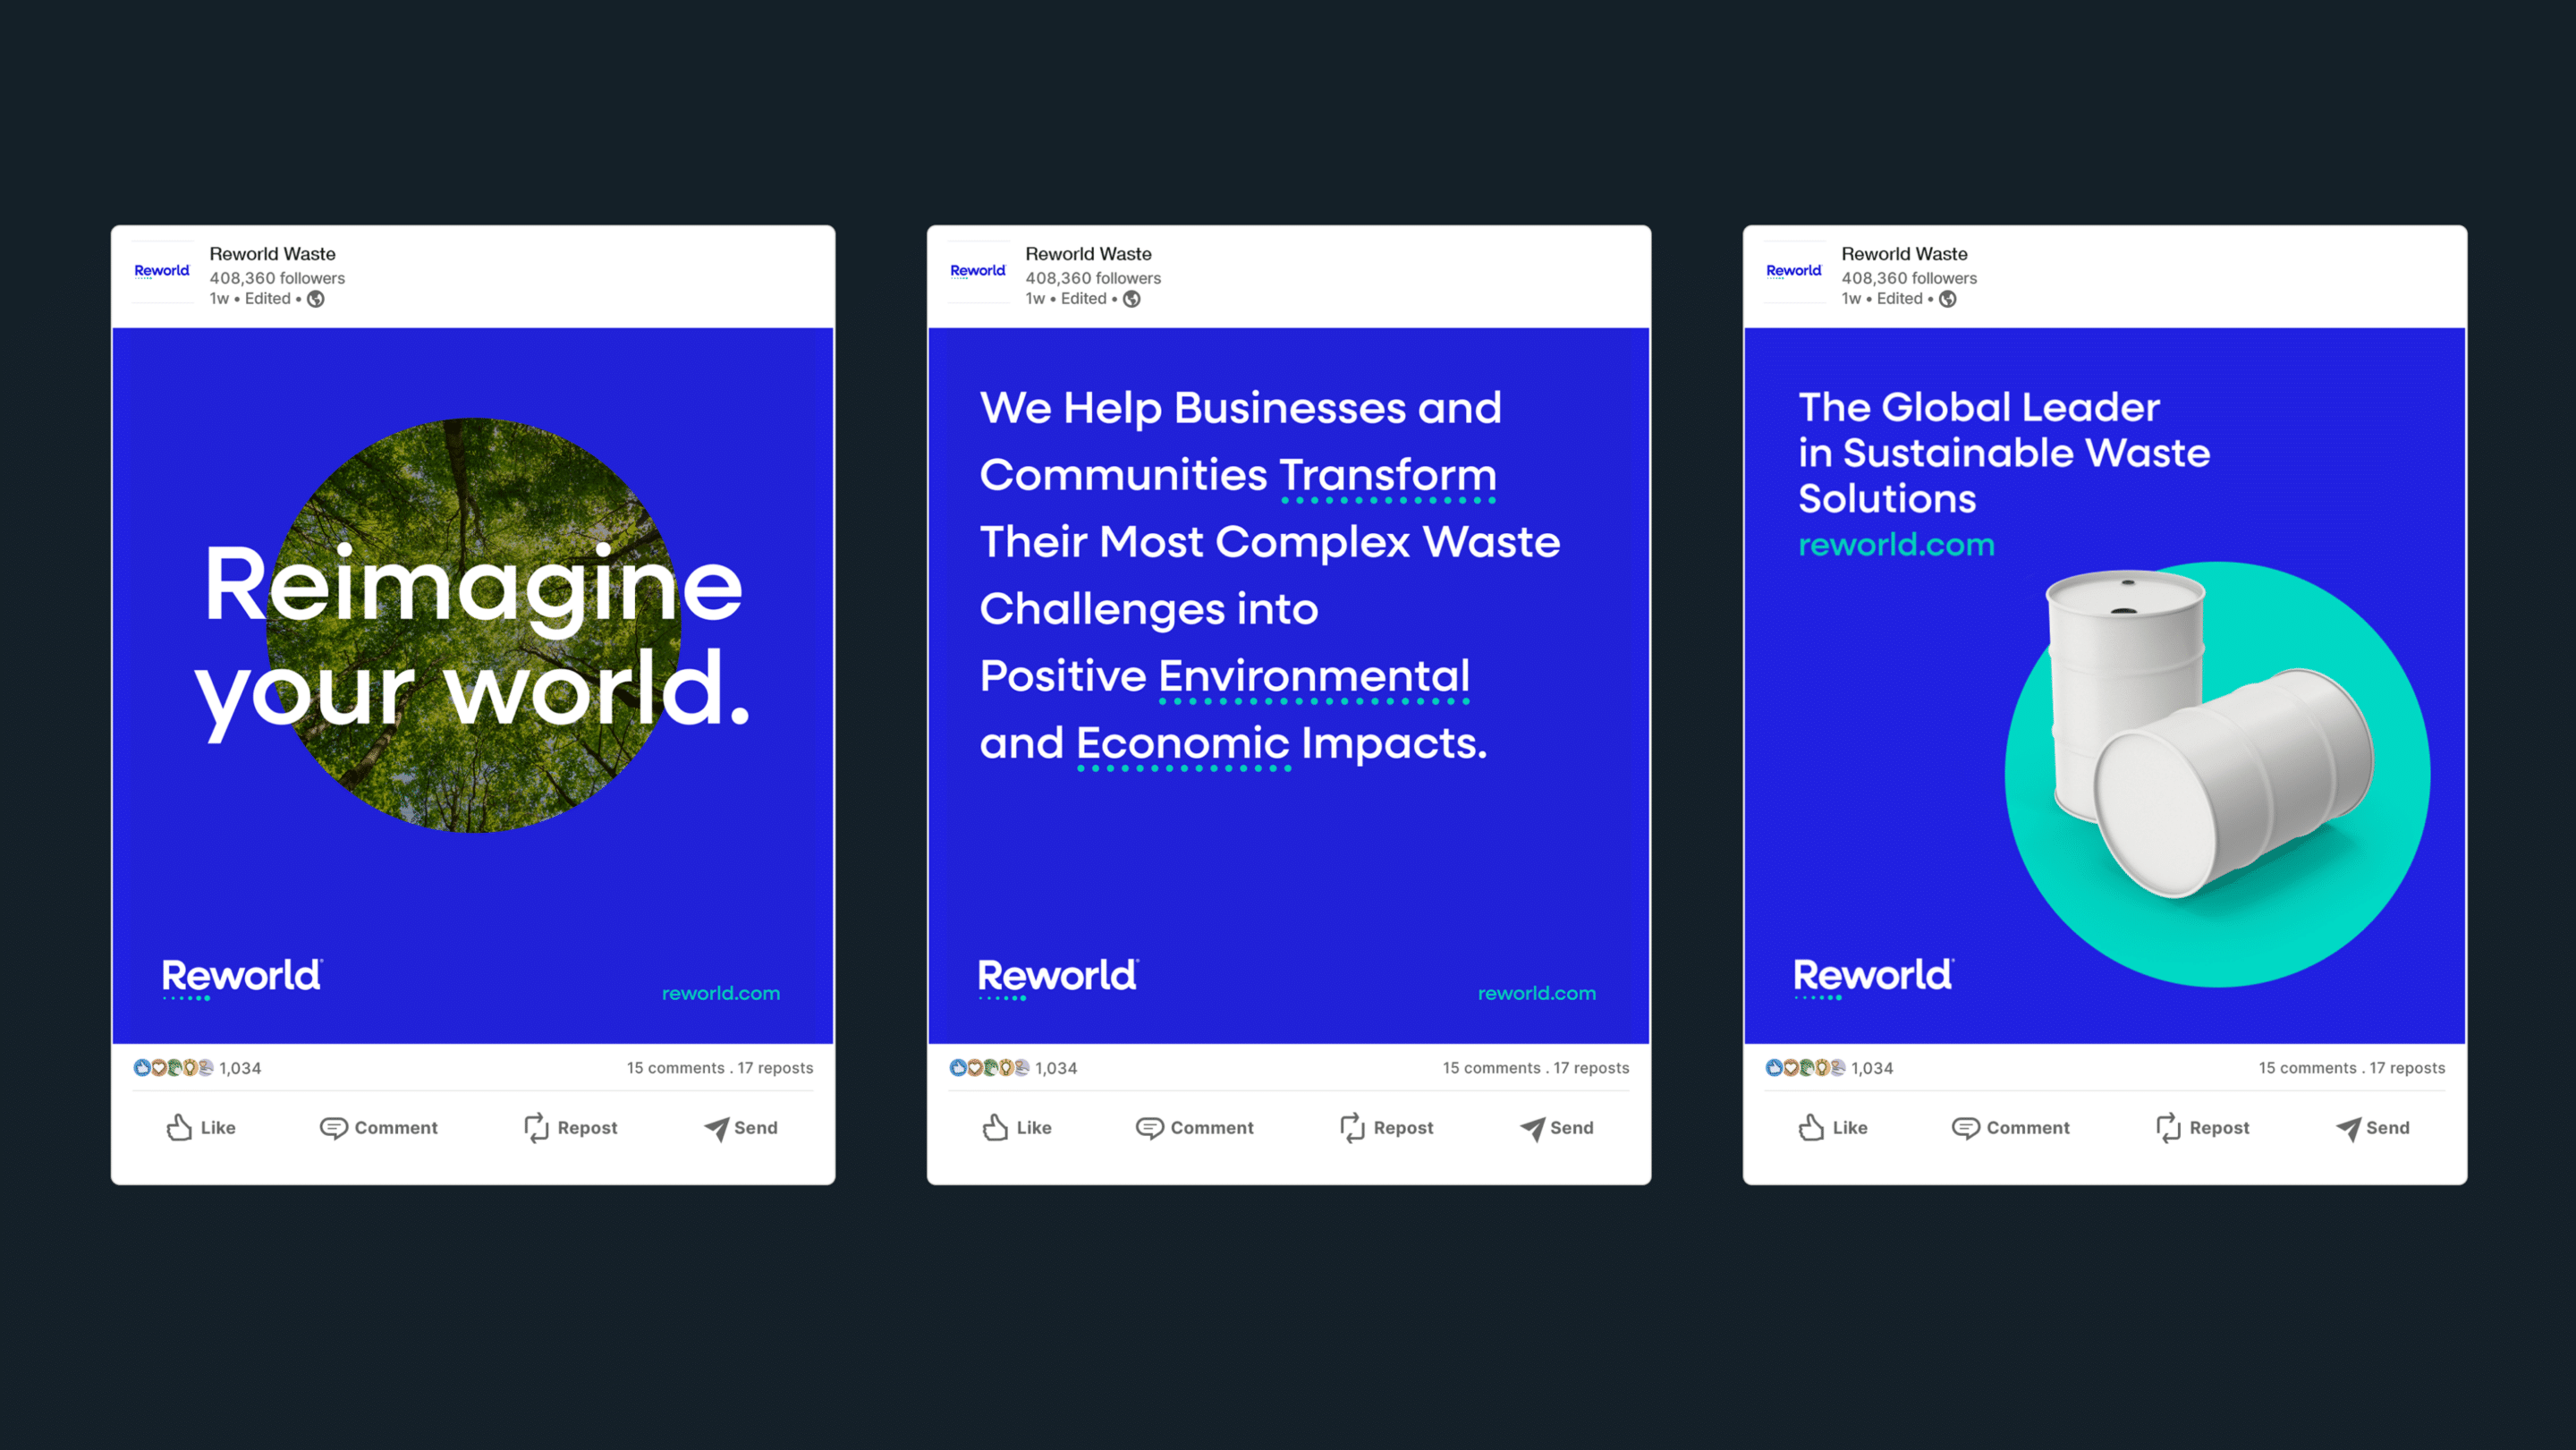Open reaction icons beside 1,034 on Global Leader post
This screenshot has width=2576, height=1450.
pyautogui.click(x=1806, y=1068)
